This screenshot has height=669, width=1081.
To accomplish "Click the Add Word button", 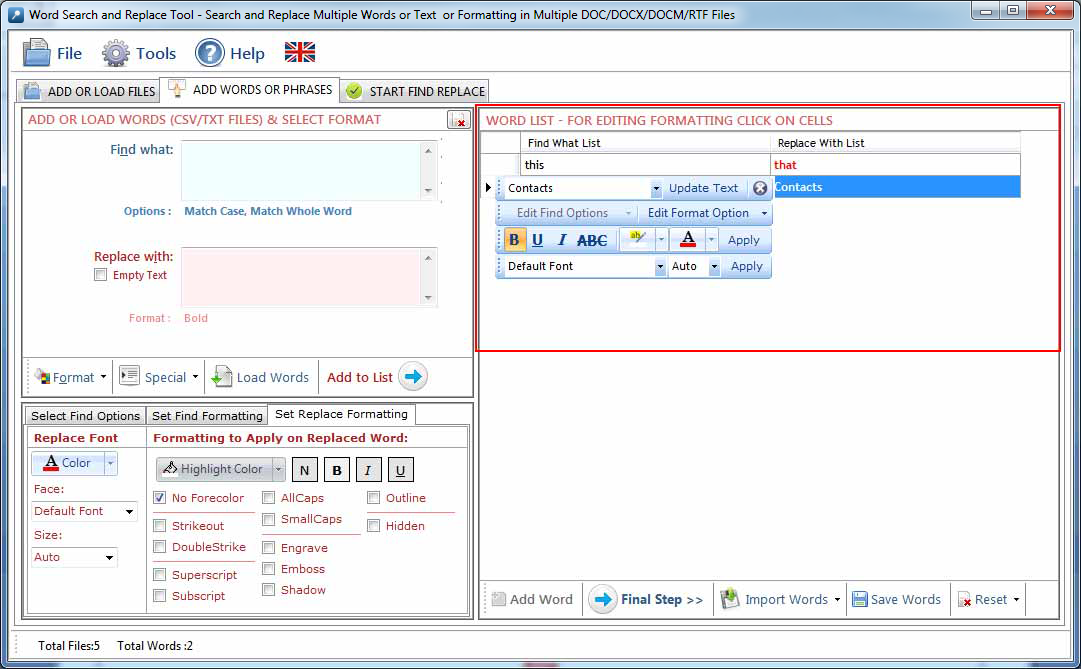I will click(x=532, y=599).
